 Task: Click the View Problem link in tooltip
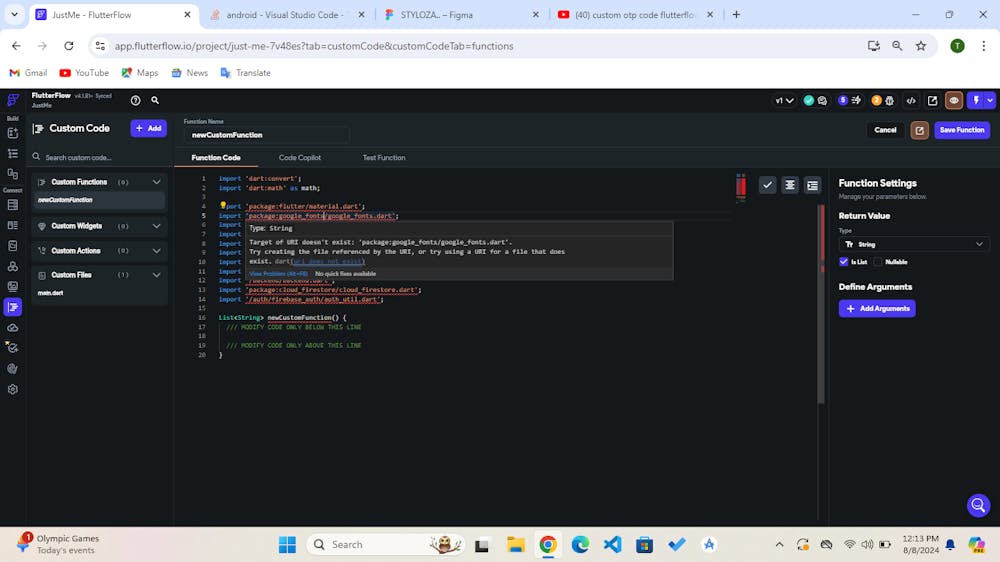(278, 274)
